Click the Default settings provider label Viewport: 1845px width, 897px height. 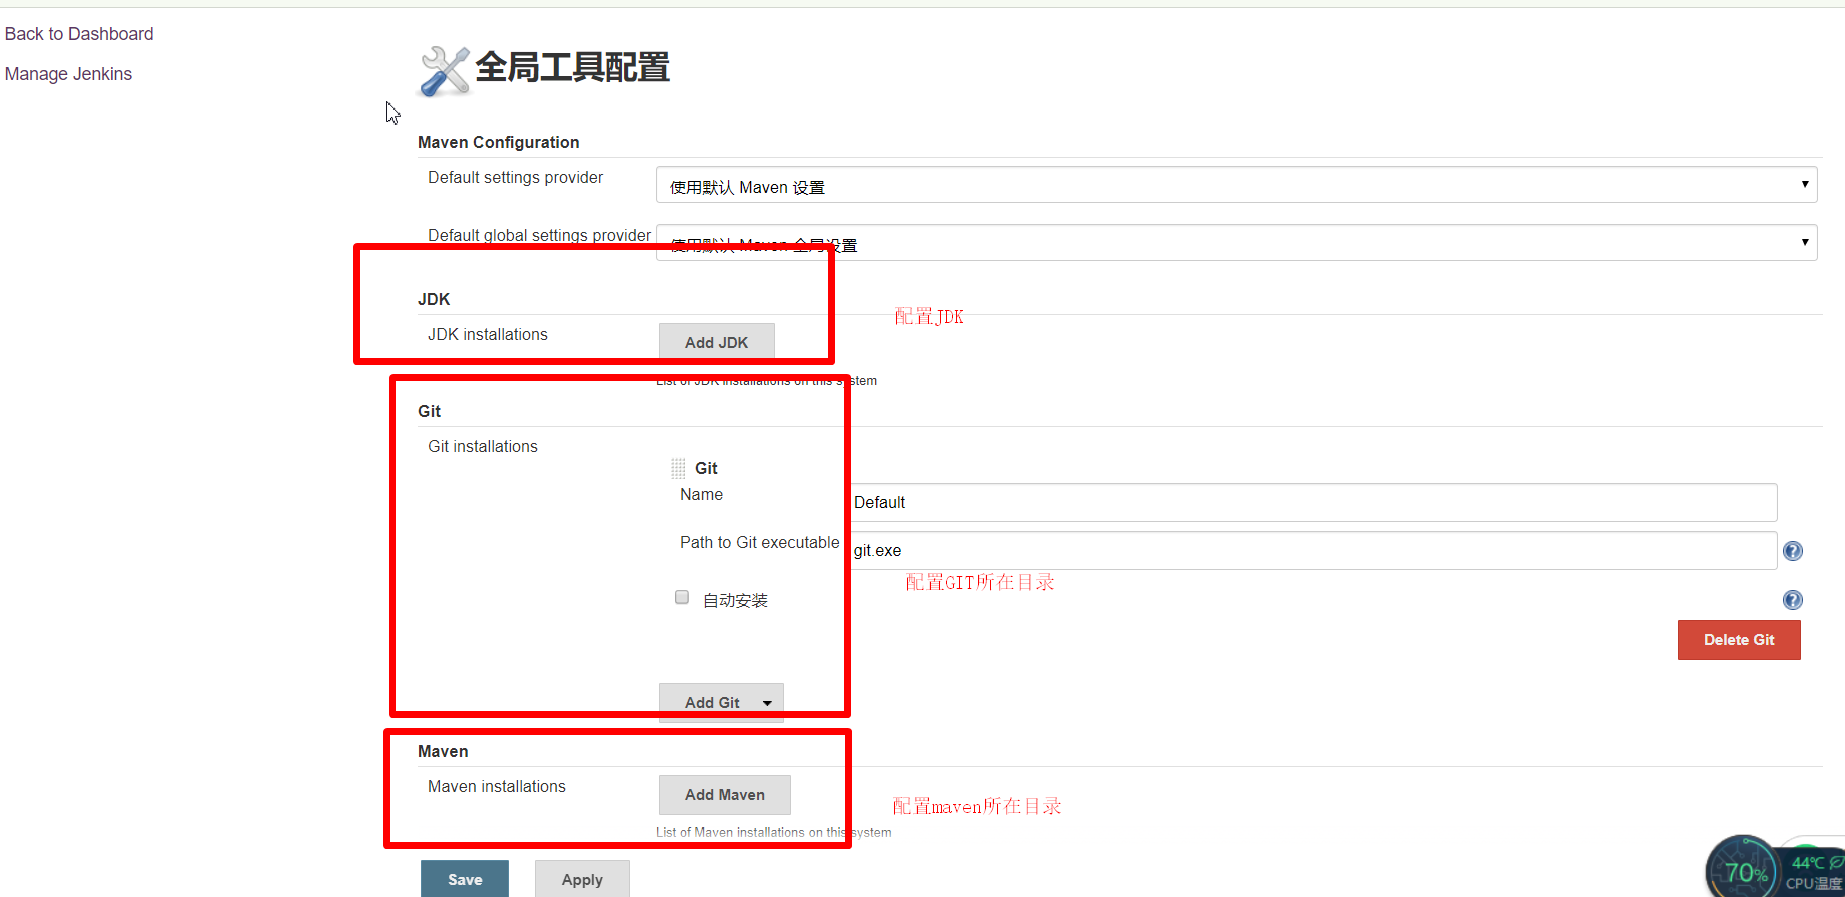516,177
